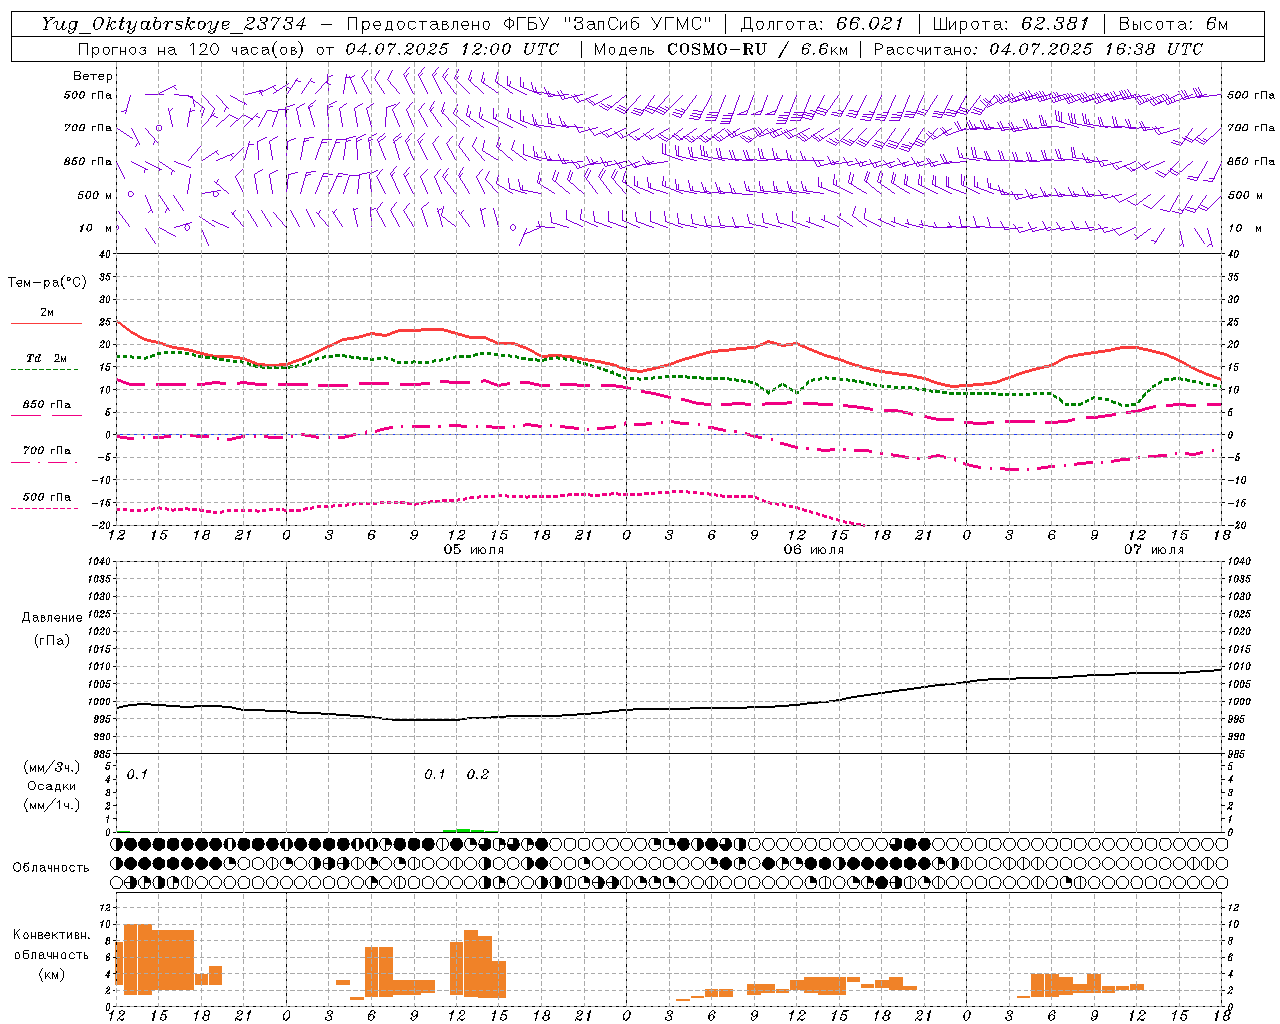This screenshot has height=1024, width=1280.
Task: Click the (км) unit label under облачность
Action: [x=51, y=974]
